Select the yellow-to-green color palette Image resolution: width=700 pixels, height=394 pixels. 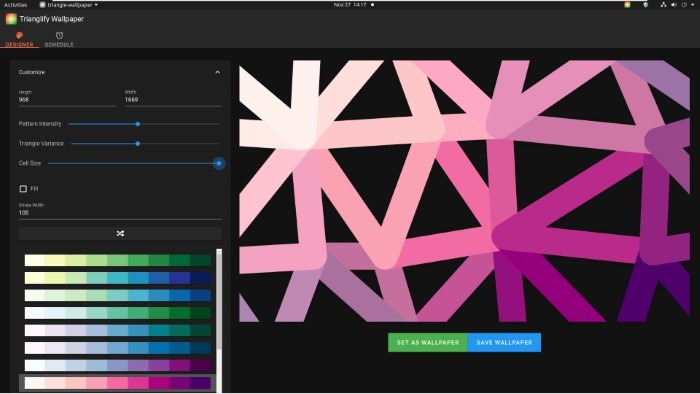(x=118, y=260)
